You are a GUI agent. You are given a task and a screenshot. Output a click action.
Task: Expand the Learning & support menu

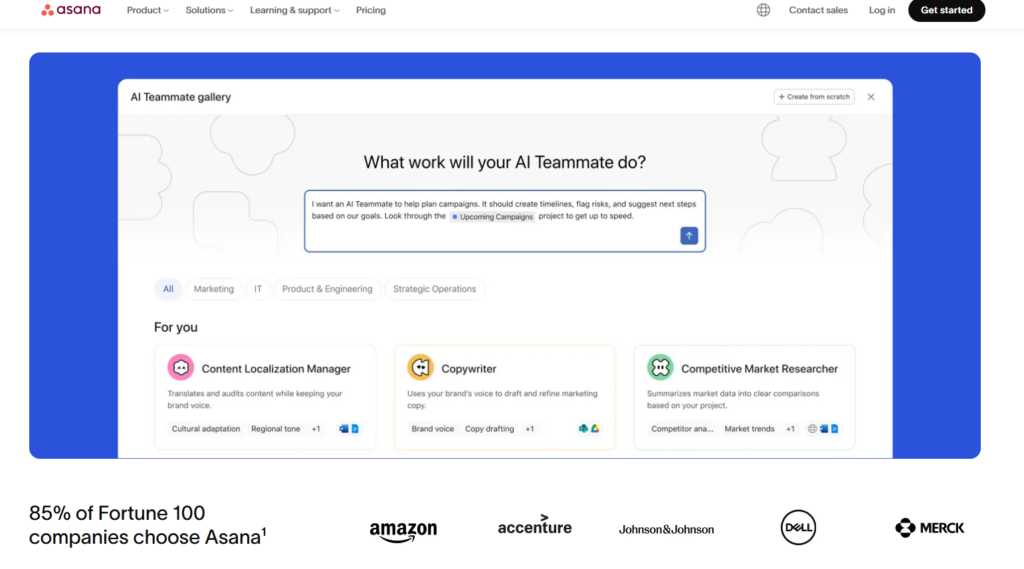(x=295, y=10)
